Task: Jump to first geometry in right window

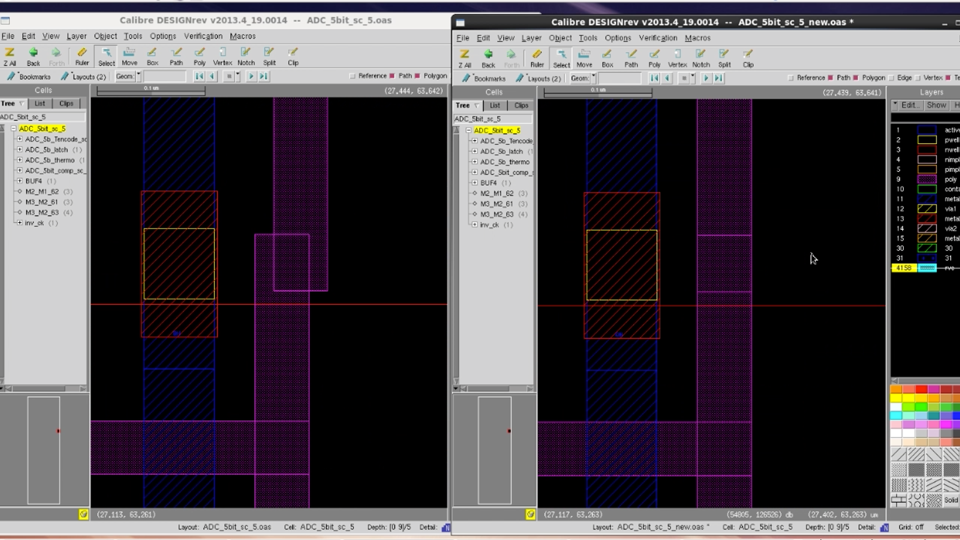Action: (x=654, y=78)
